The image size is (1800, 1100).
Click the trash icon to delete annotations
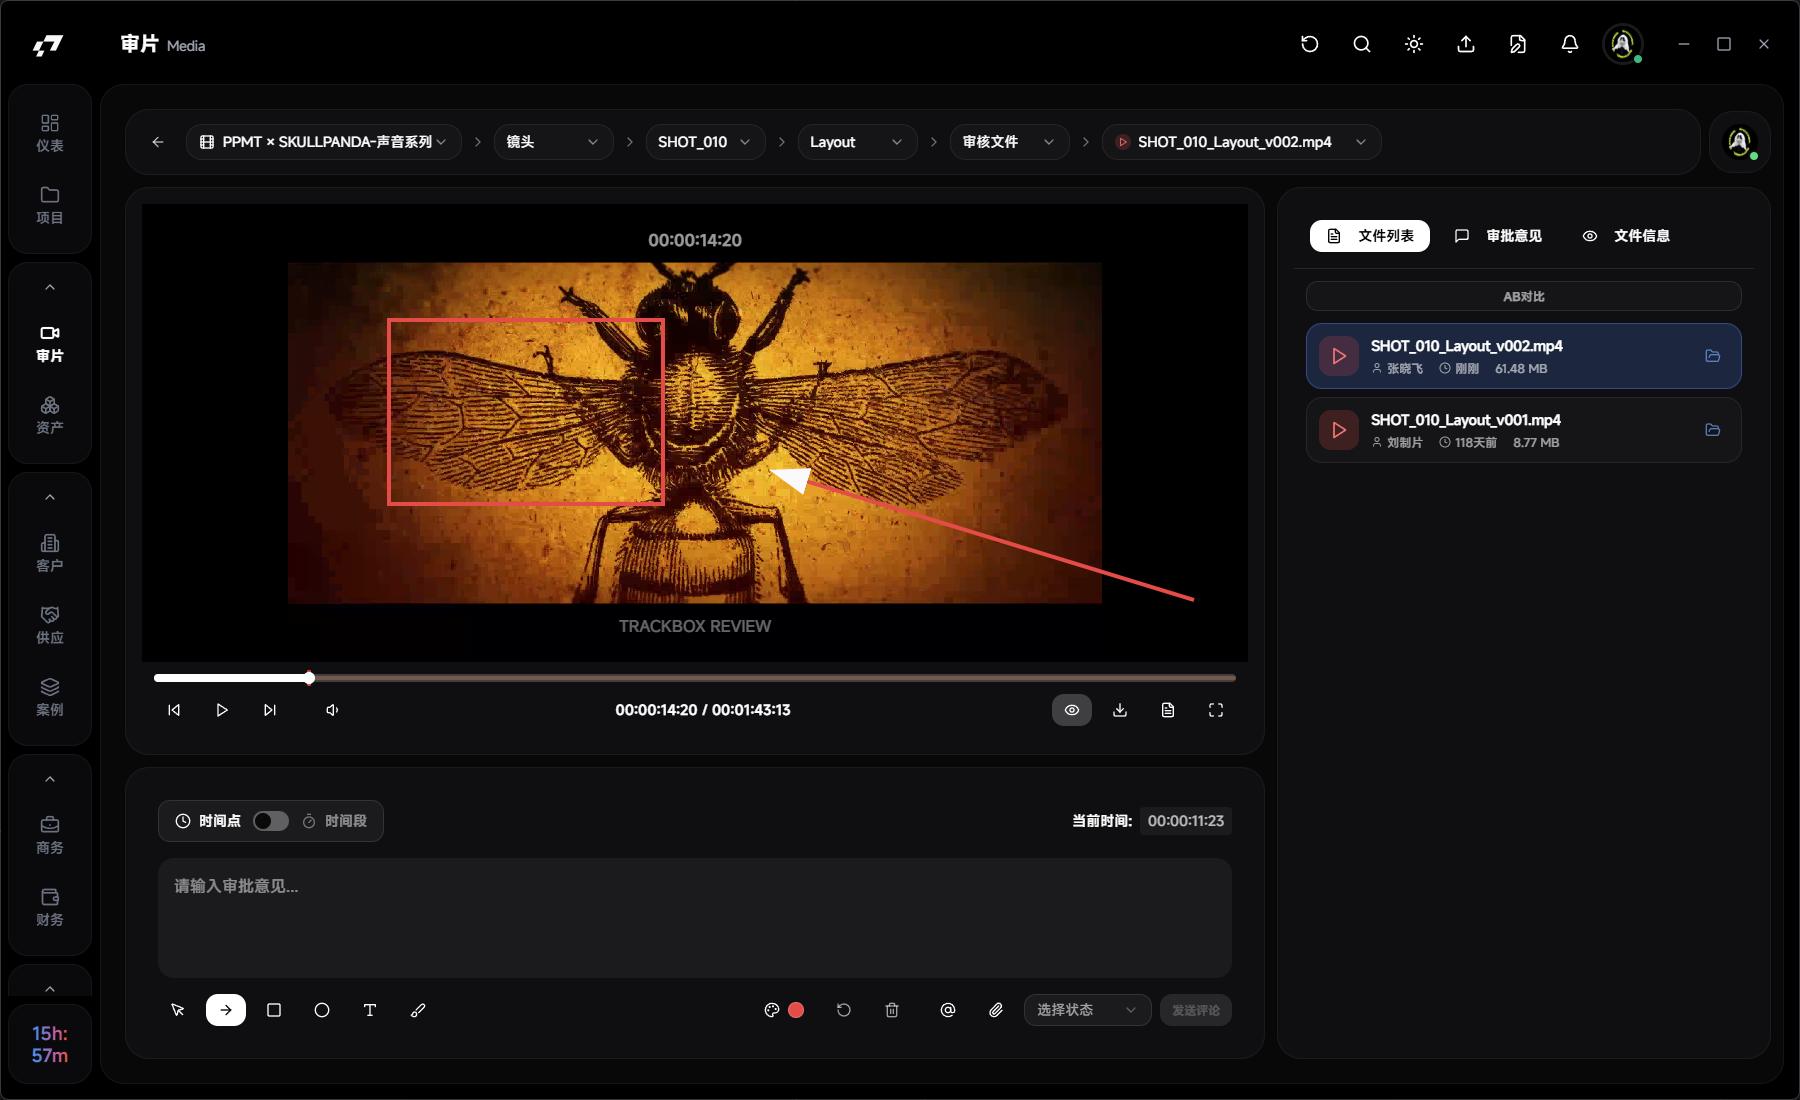(892, 1010)
